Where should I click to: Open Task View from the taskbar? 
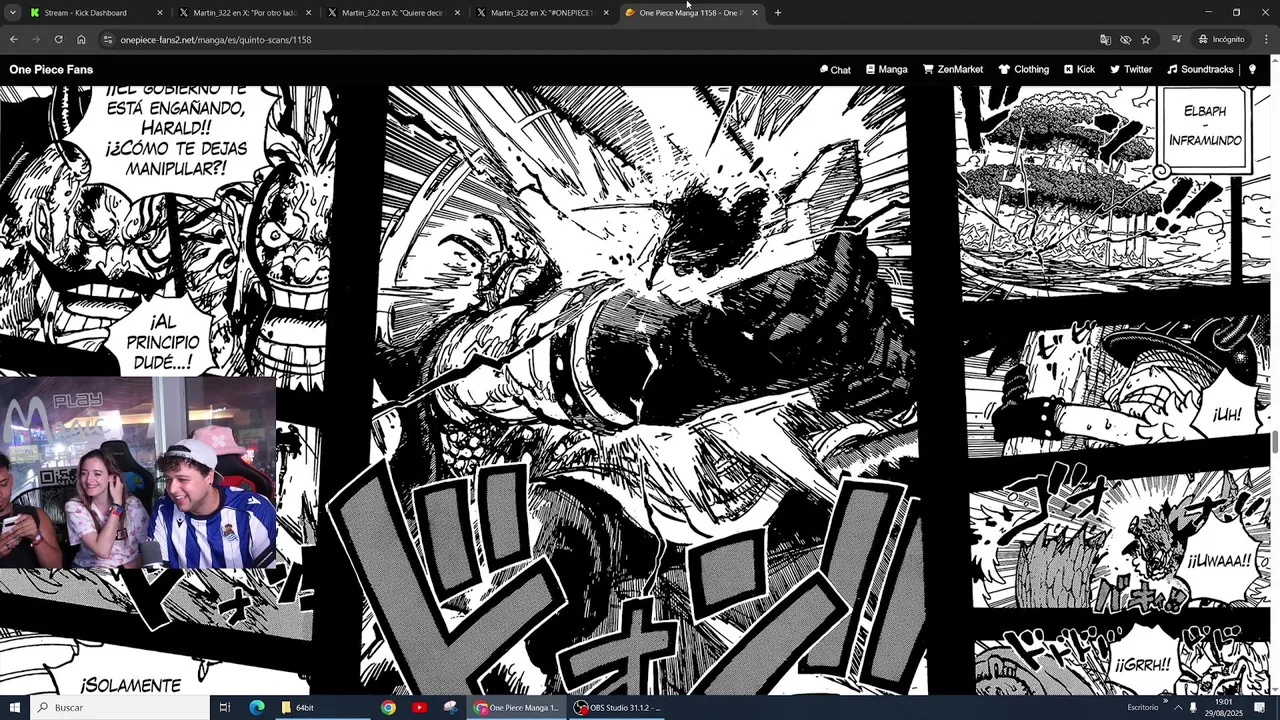coord(225,707)
